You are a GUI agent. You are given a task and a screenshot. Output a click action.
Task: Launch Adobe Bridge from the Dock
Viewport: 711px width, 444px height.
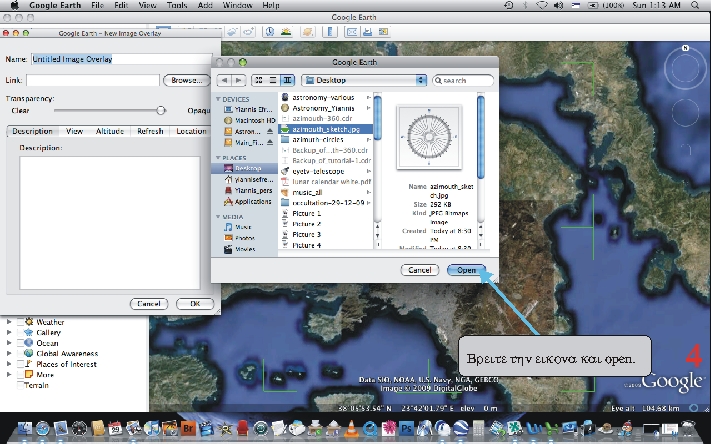188,428
